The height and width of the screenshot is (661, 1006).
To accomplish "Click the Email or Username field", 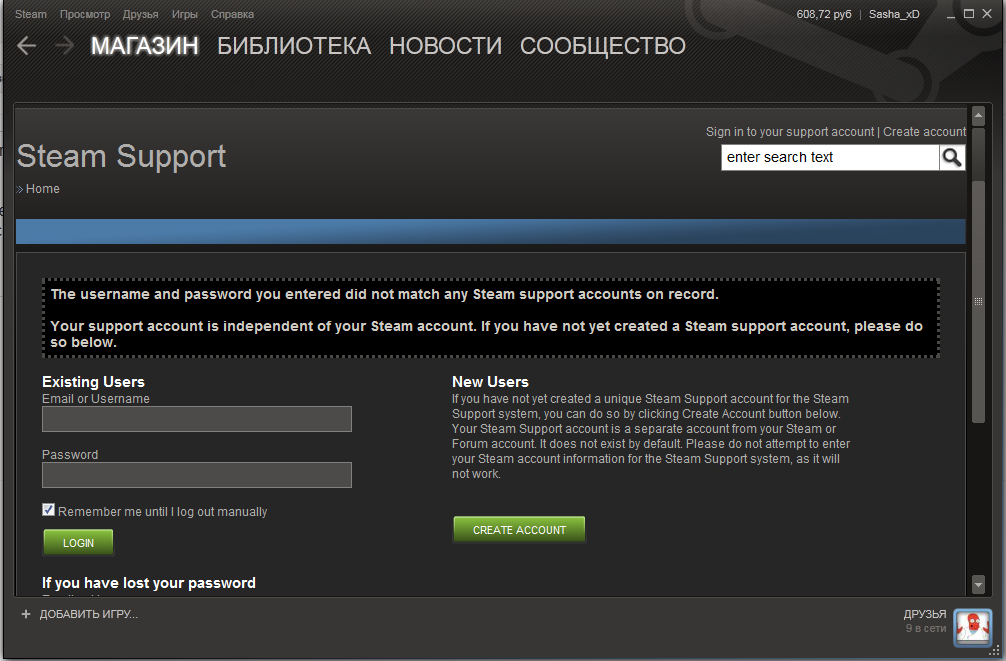I will coord(197,419).
